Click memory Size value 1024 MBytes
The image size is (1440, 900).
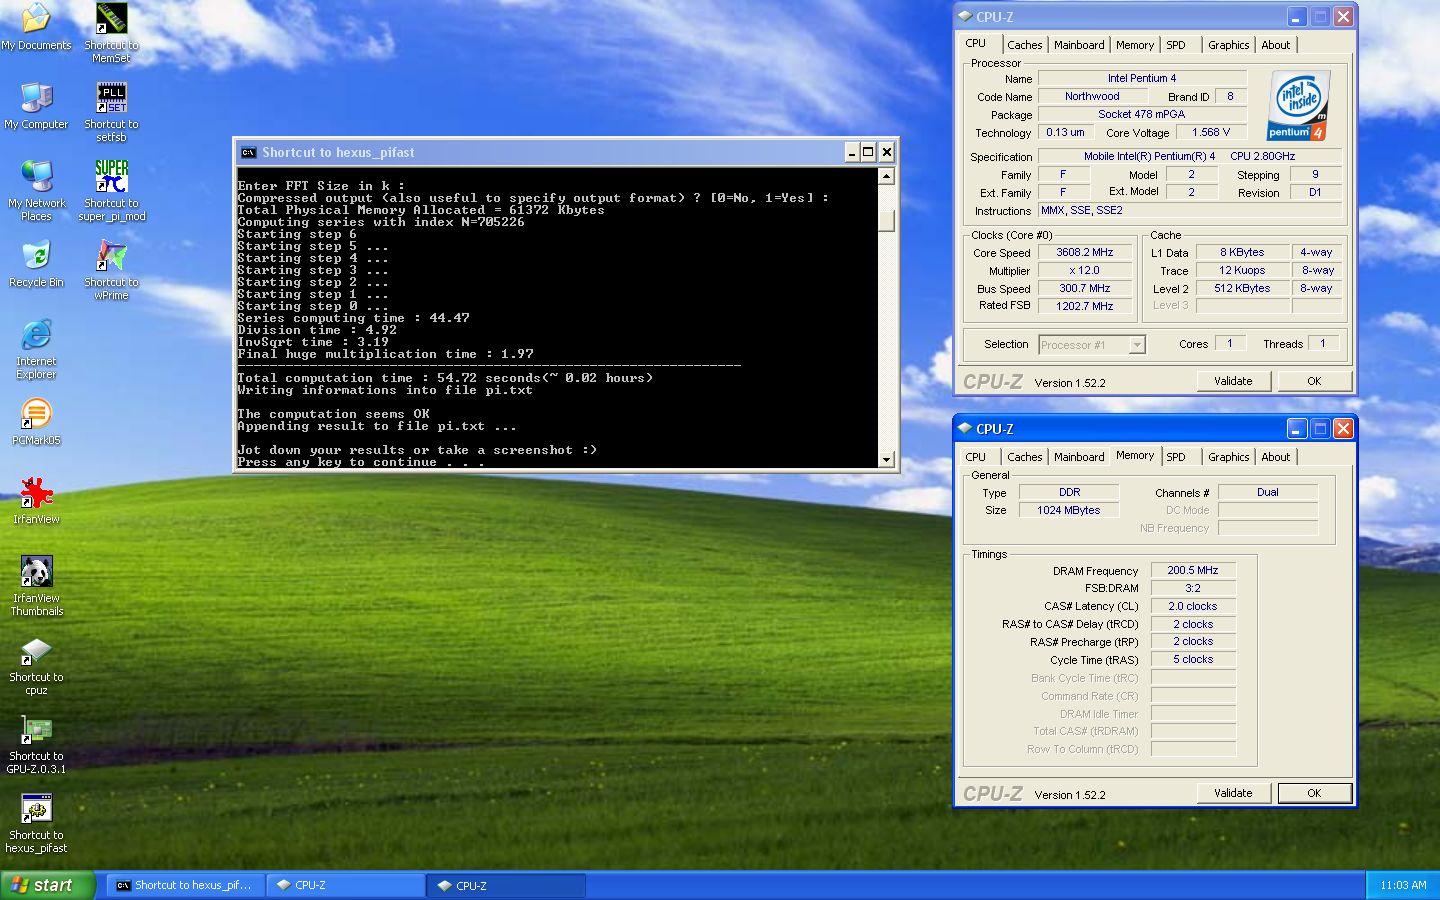[1068, 510]
